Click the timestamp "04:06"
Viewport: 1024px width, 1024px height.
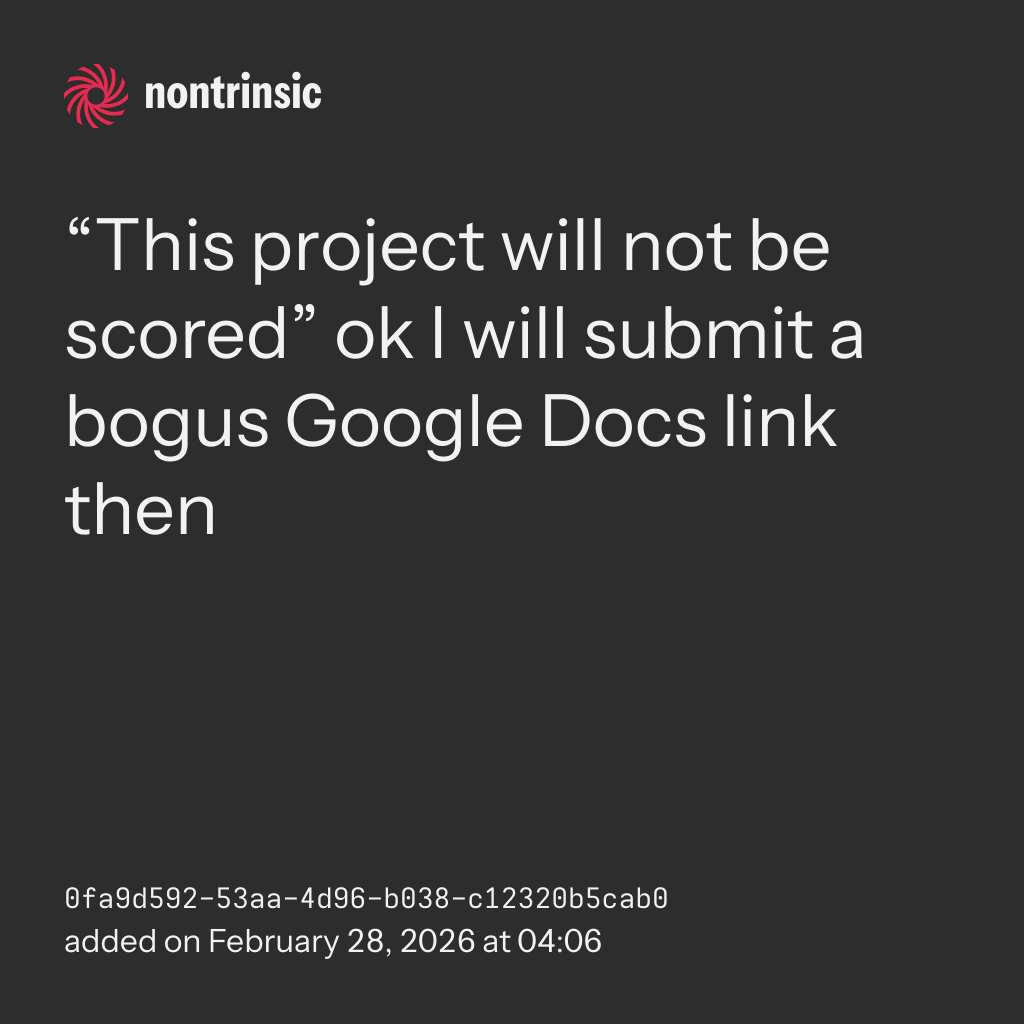[x=559, y=942]
